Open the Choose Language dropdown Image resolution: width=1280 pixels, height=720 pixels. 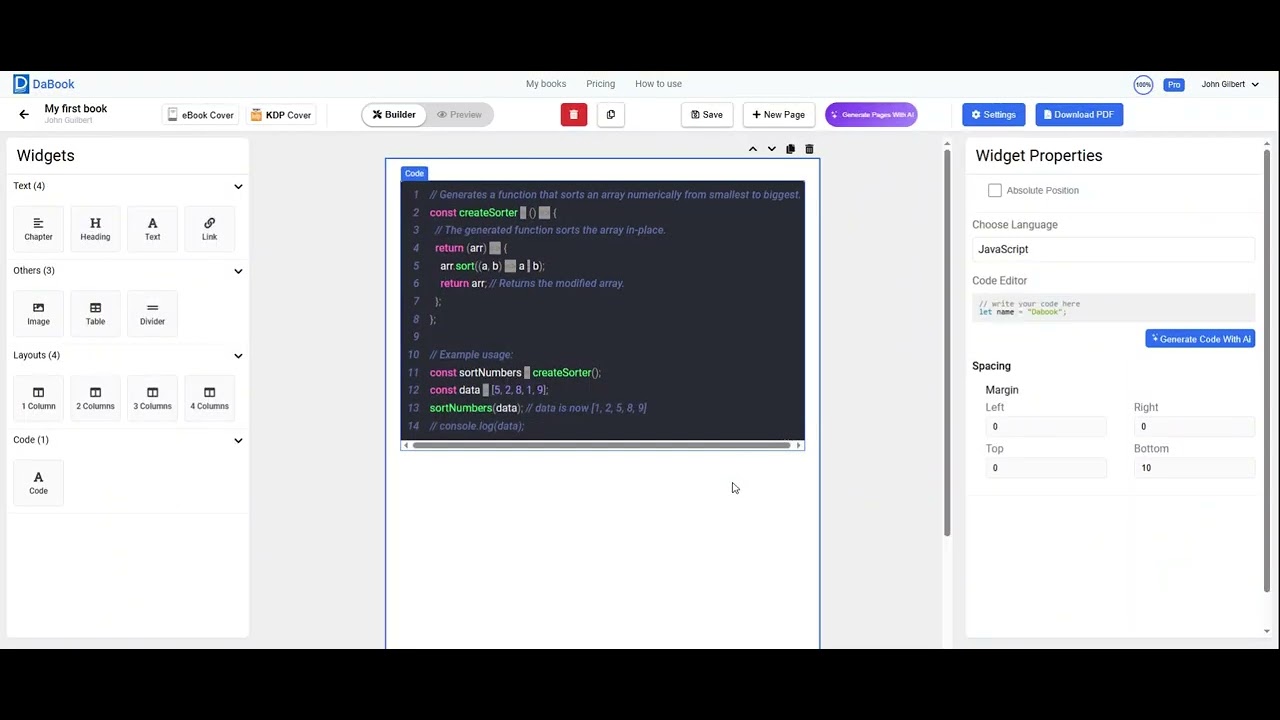pos(1113,249)
